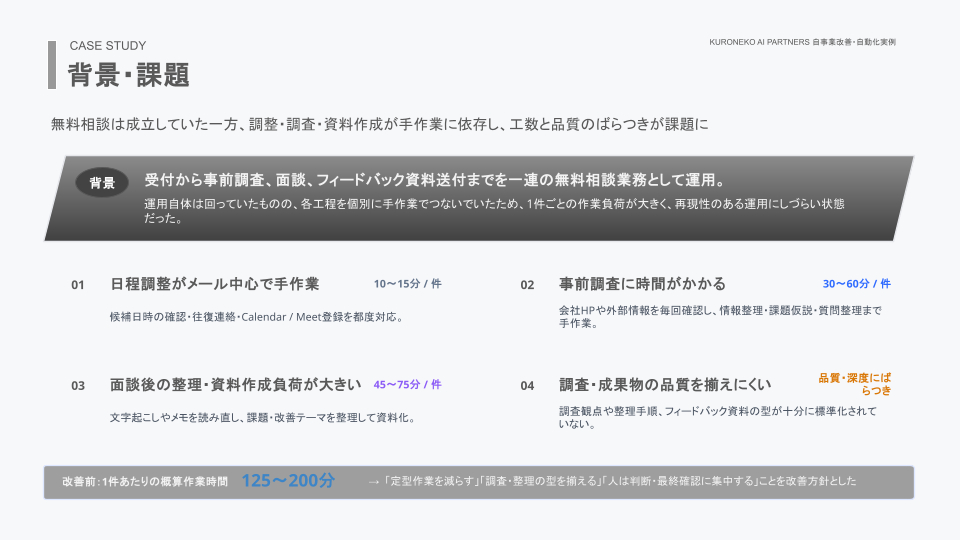Click the dark oval '背景' badge

(x=102, y=182)
